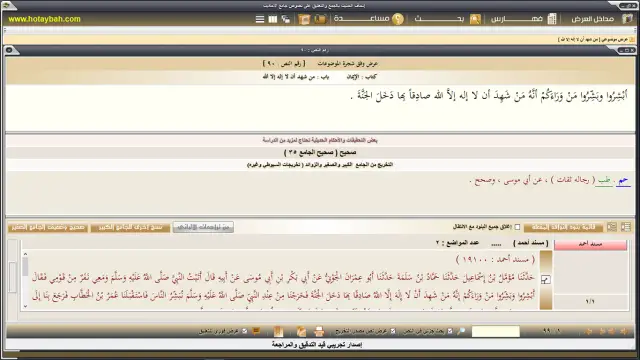Image resolution: width=640 pixels, height=360 pixels.
Task: Click the first-record navigation arrow at bottom right
Action: point(624,331)
